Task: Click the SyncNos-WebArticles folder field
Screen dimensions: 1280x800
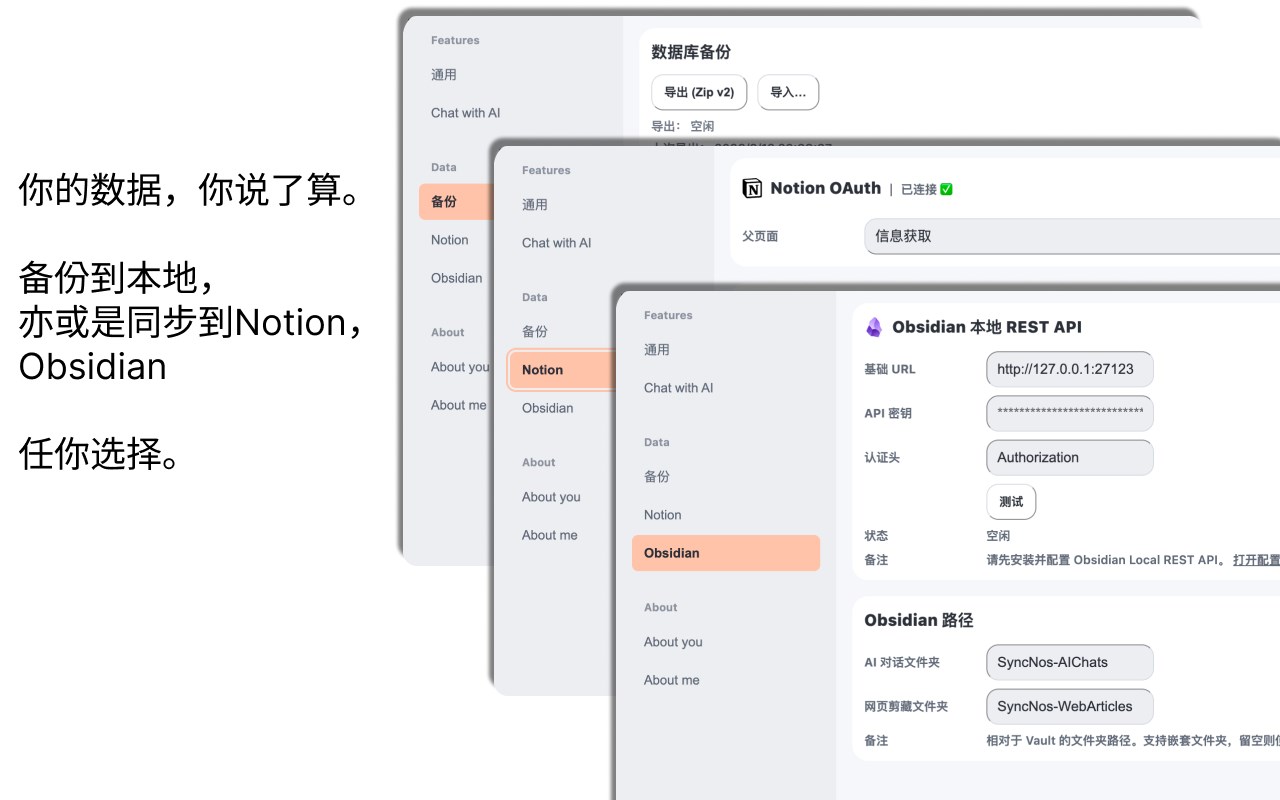Action: click(x=1069, y=706)
